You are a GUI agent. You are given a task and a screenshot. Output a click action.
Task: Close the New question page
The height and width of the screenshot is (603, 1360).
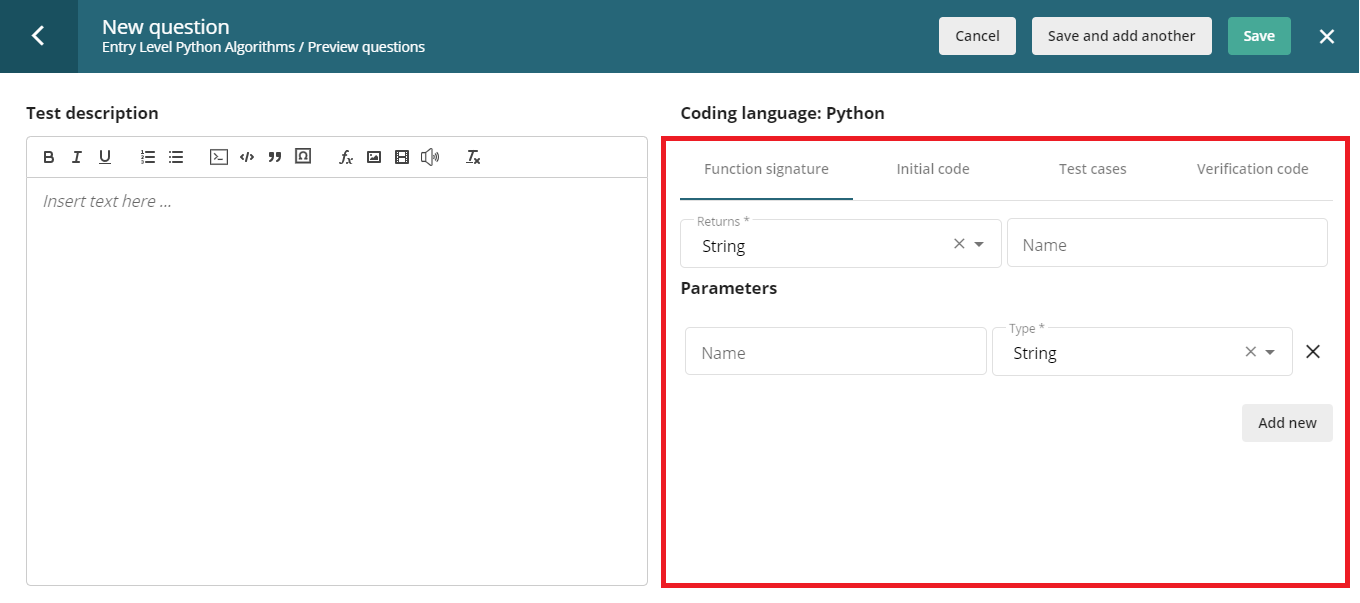1327,36
